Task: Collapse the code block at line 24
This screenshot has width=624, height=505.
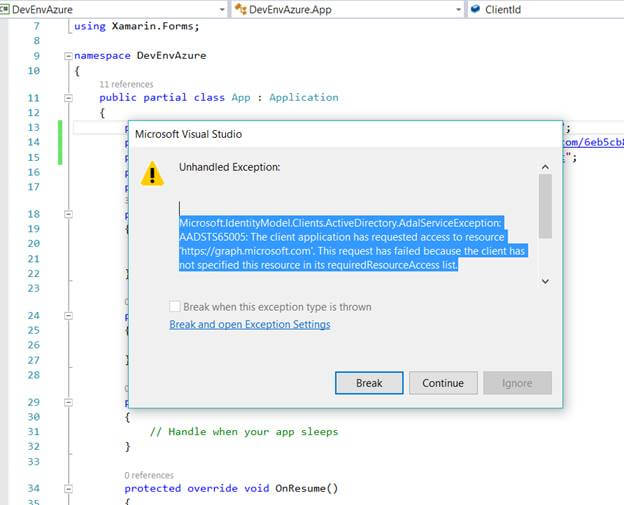Action: [68, 316]
